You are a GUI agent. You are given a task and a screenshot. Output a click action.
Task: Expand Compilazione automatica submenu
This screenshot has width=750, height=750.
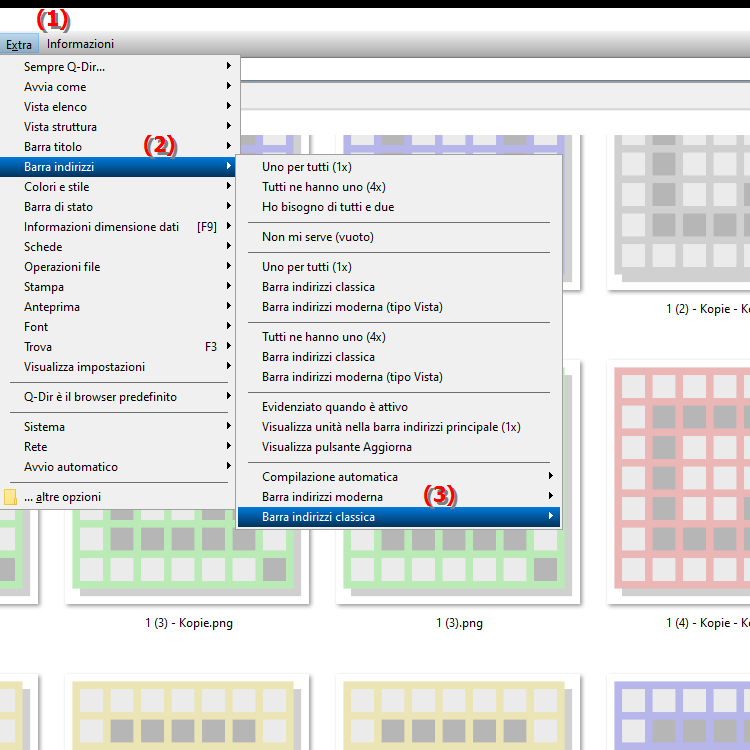(398, 477)
